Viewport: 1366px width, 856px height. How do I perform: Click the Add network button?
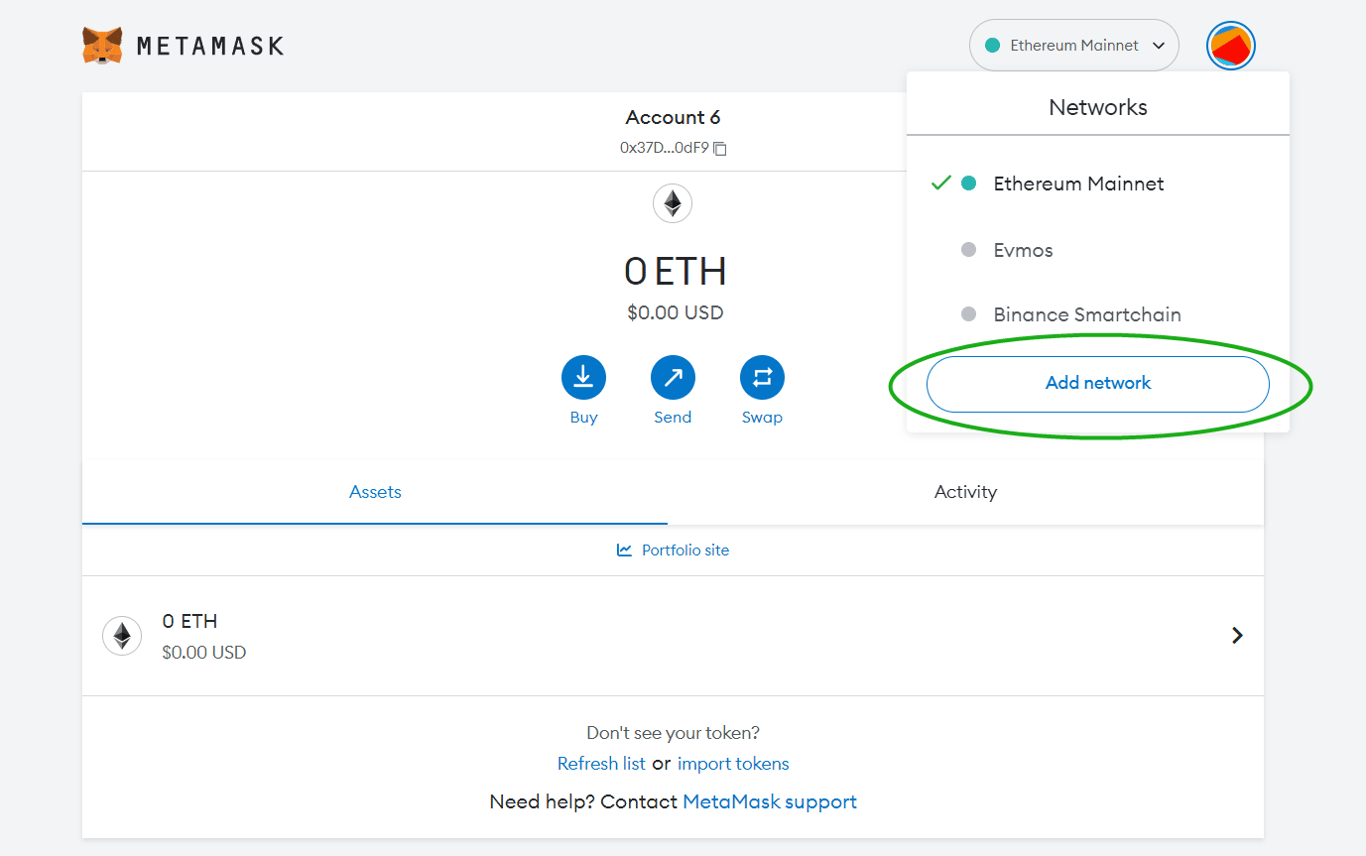1098,383
